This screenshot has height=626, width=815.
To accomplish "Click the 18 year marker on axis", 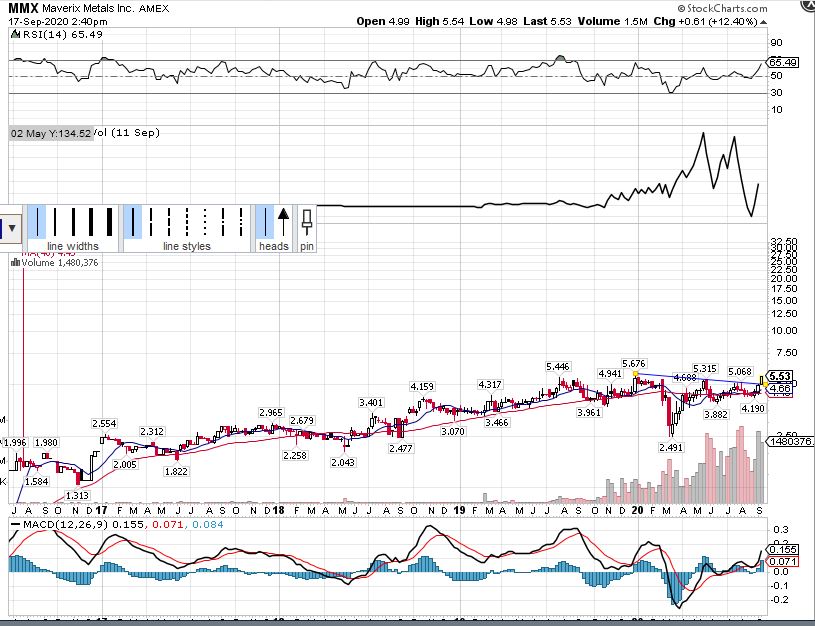I will [x=279, y=510].
